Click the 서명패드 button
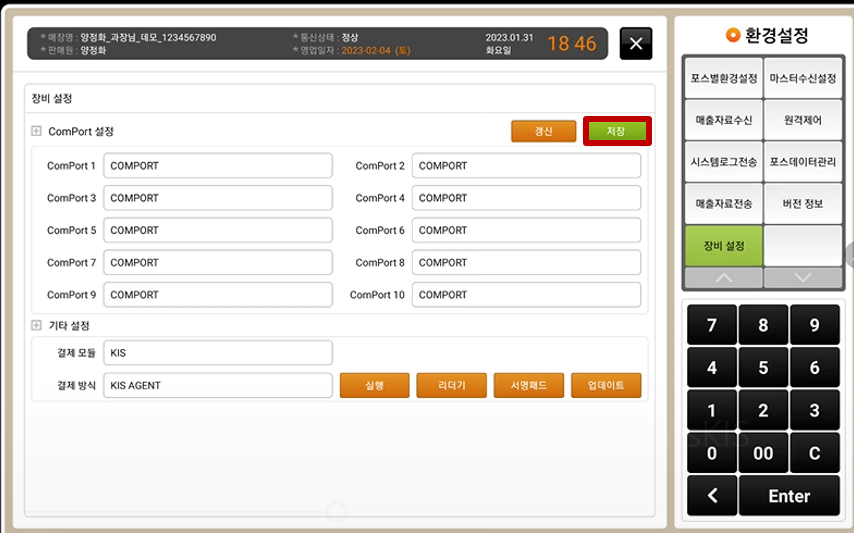Viewport: 854px width, 533px height. click(x=529, y=385)
